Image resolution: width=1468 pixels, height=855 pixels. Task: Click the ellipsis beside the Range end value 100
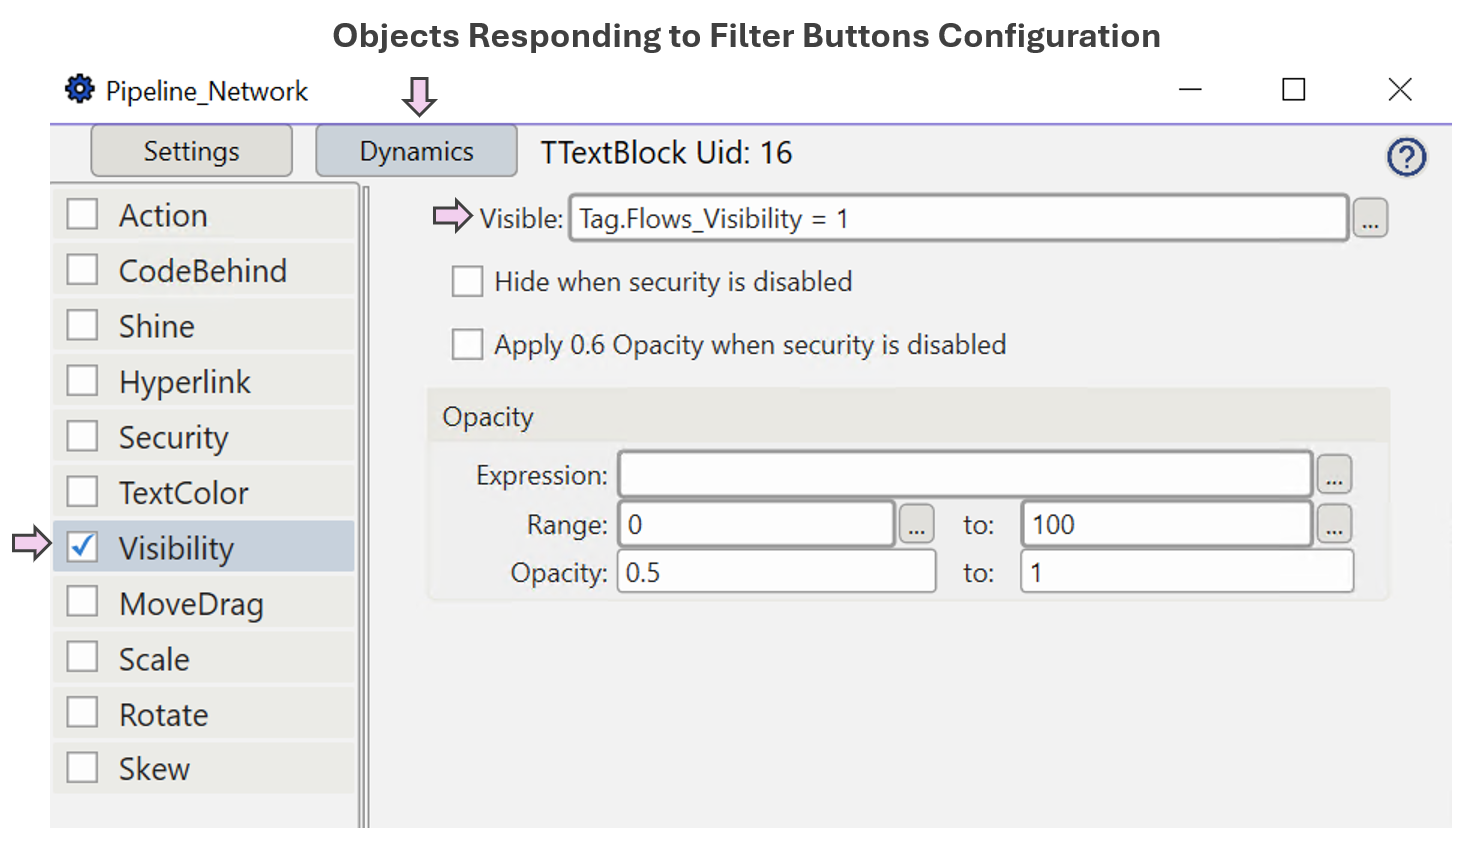pos(1335,523)
